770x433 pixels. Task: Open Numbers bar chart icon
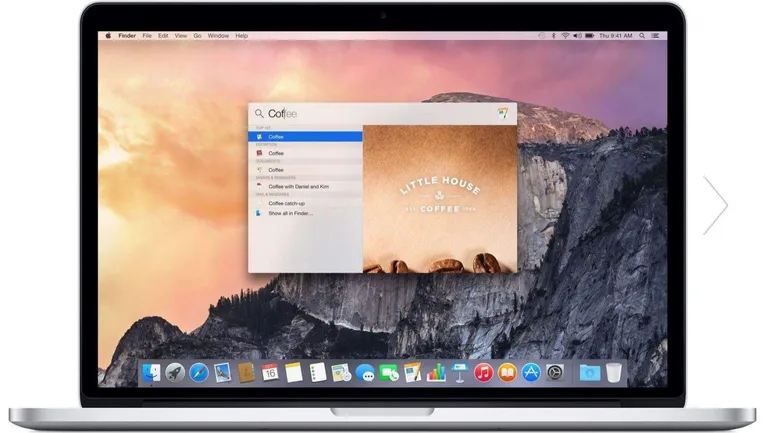(436, 373)
